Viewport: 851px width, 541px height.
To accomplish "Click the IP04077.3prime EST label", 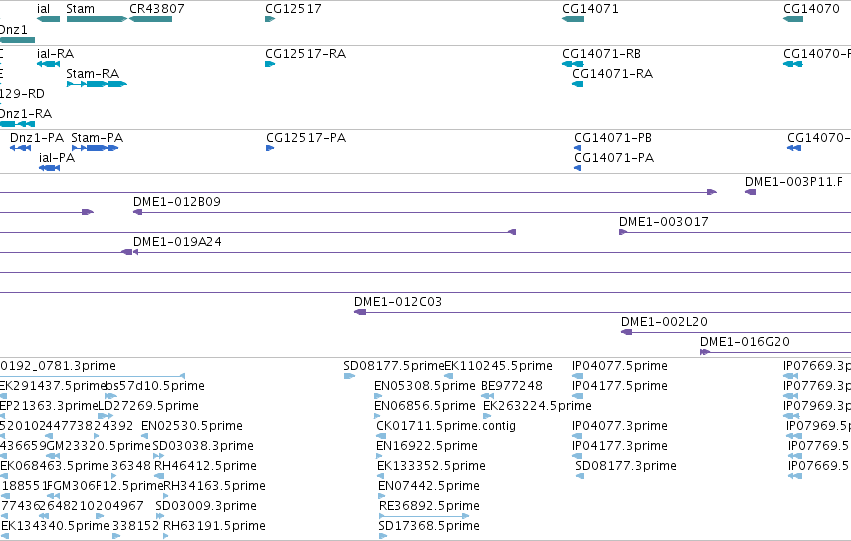I will pos(620,426).
